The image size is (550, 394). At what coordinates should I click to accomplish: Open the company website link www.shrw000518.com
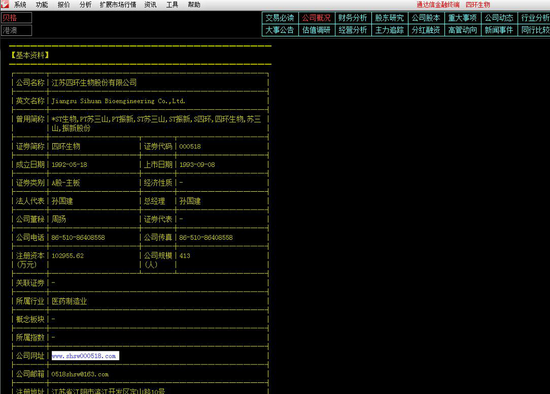pos(85,356)
